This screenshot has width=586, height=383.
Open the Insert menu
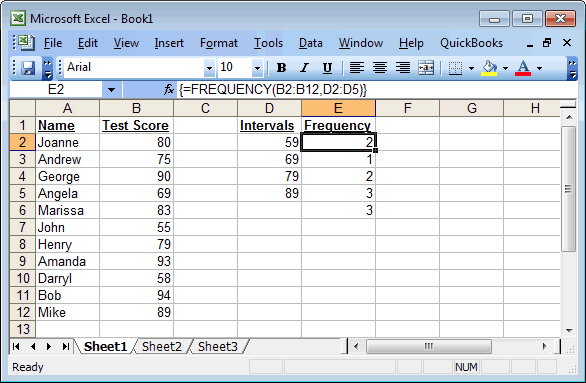pos(169,43)
